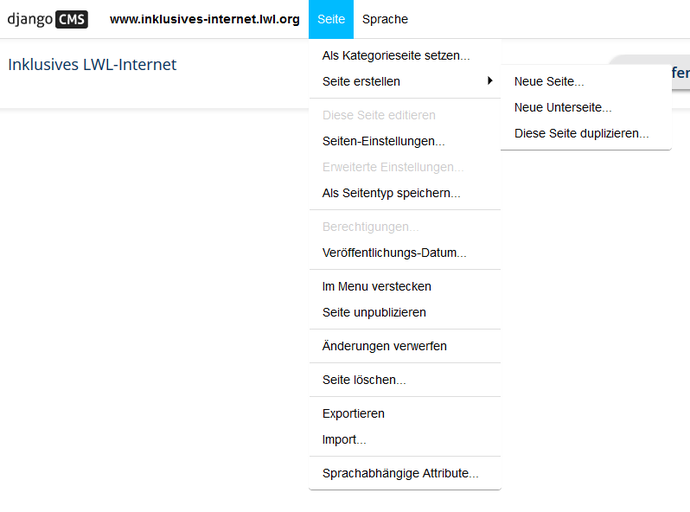The image size is (690, 512).
Task: Open Seiten-Einstellungen...
Action: coord(405,141)
